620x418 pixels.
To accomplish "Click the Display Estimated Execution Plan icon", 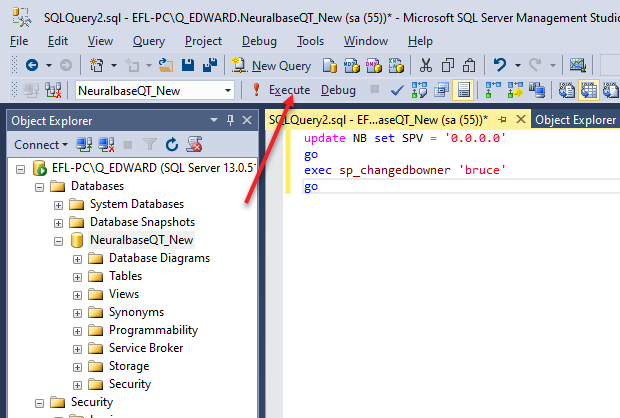I will [x=419, y=90].
